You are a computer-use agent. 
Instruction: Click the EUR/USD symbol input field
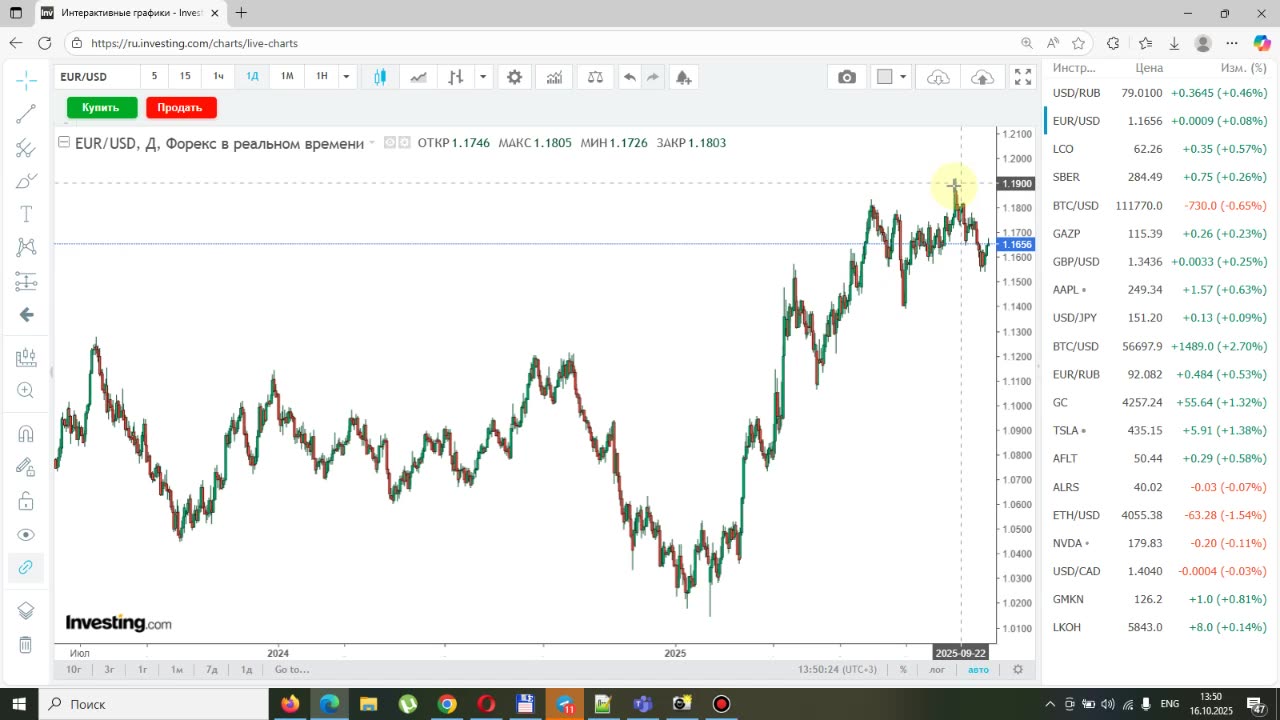(x=96, y=77)
